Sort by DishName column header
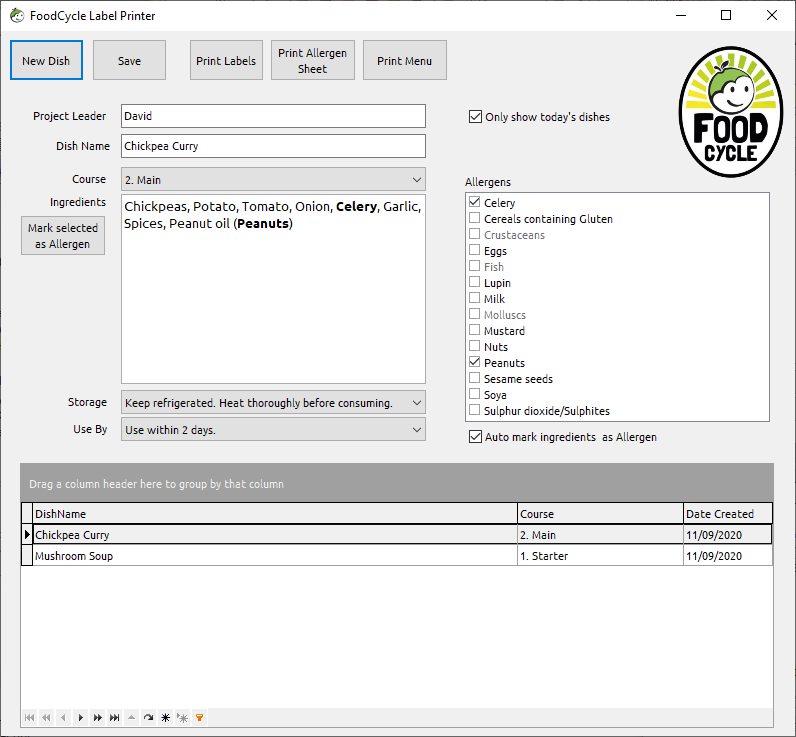The image size is (796, 737). [x=274, y=514]
